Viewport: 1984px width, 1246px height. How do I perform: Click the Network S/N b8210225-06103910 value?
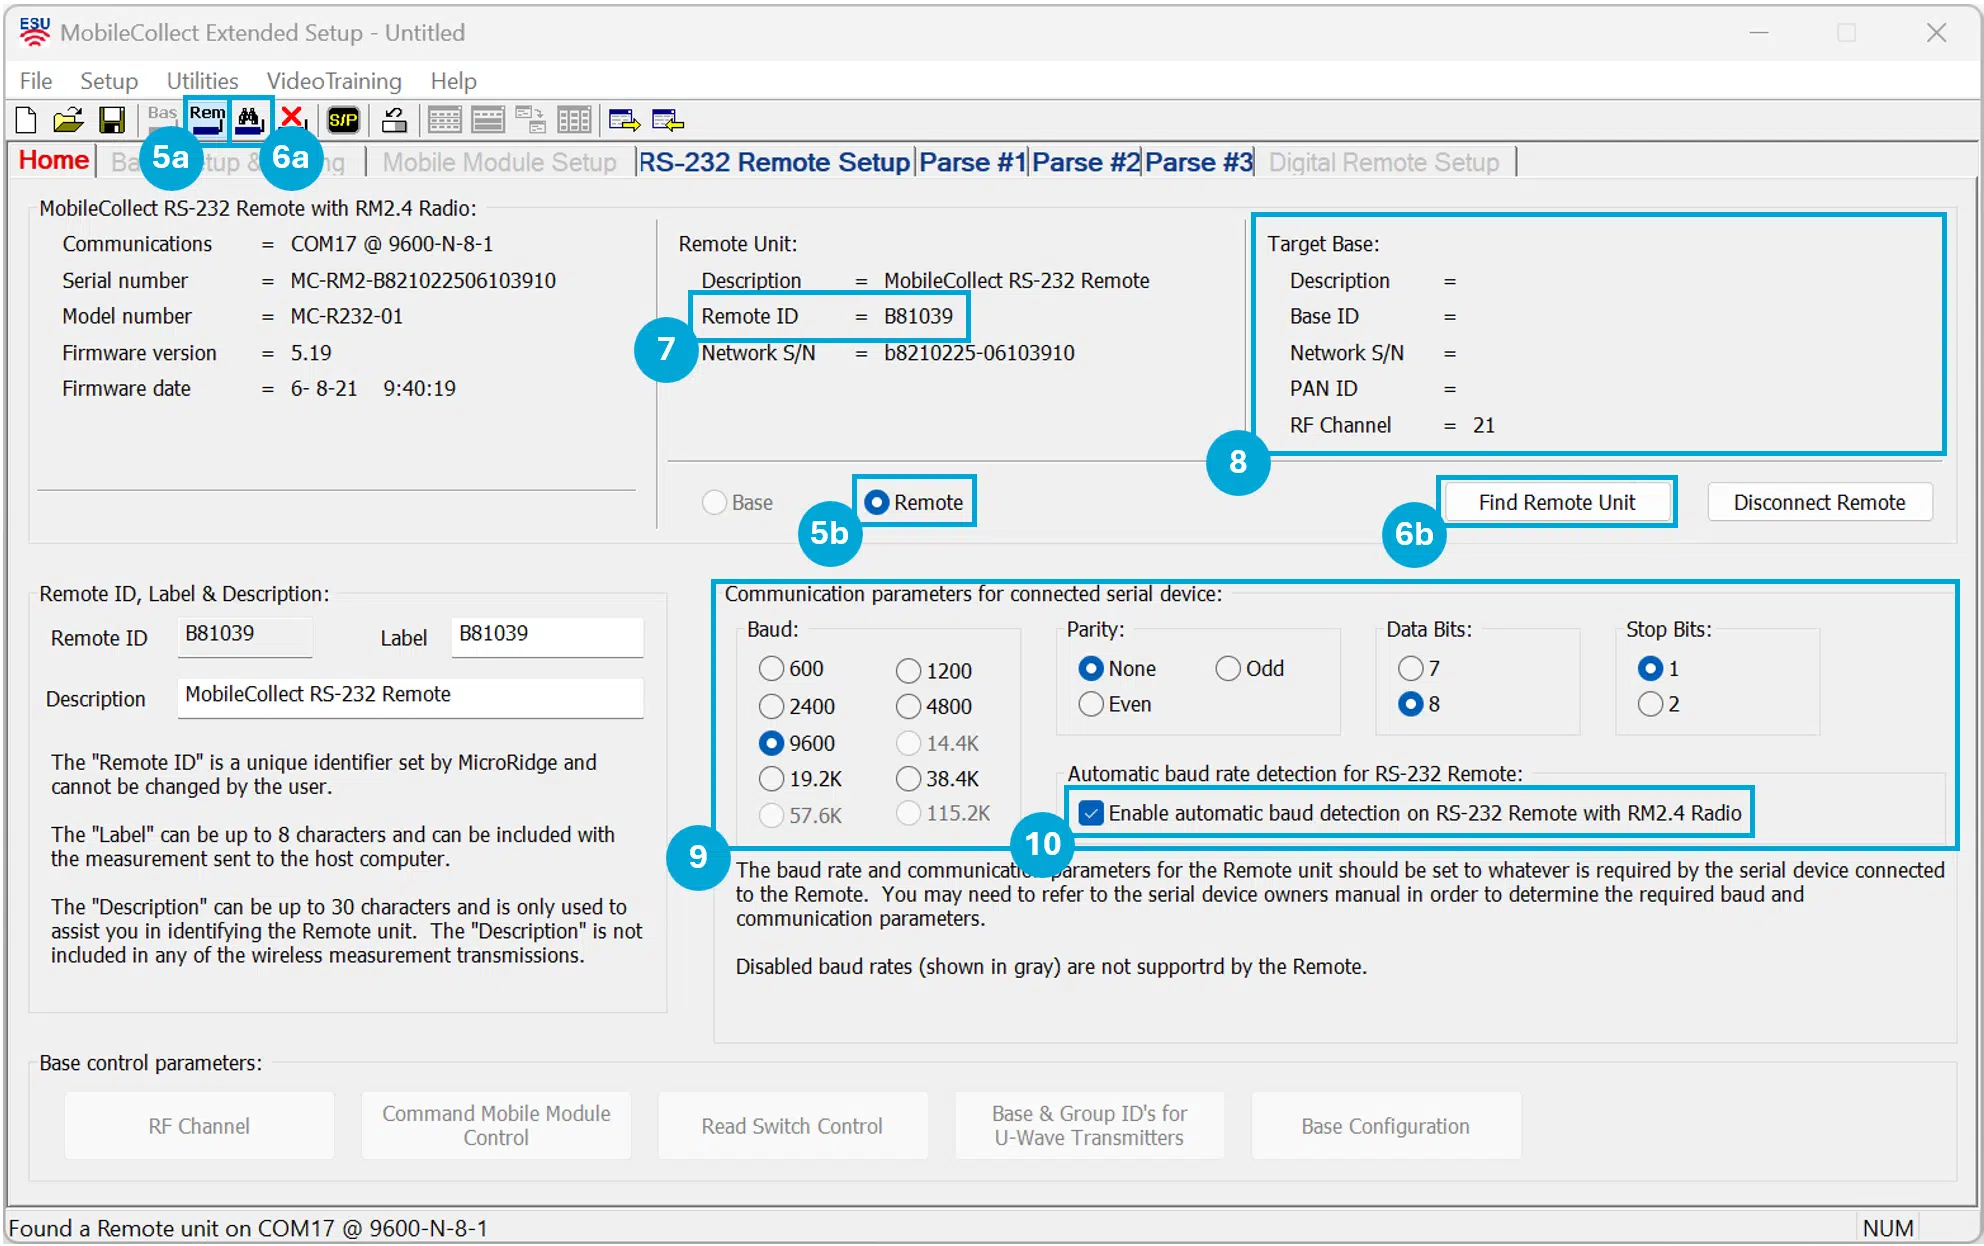(979, 353)
